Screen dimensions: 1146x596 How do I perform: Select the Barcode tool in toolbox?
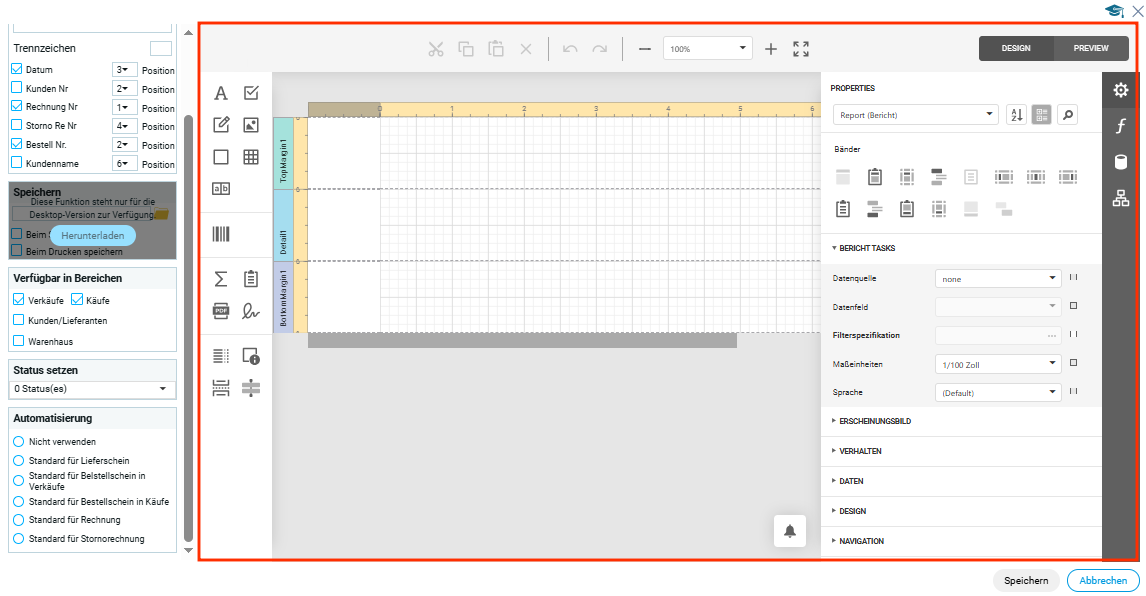pyautogui.click(x=221, y=234)
